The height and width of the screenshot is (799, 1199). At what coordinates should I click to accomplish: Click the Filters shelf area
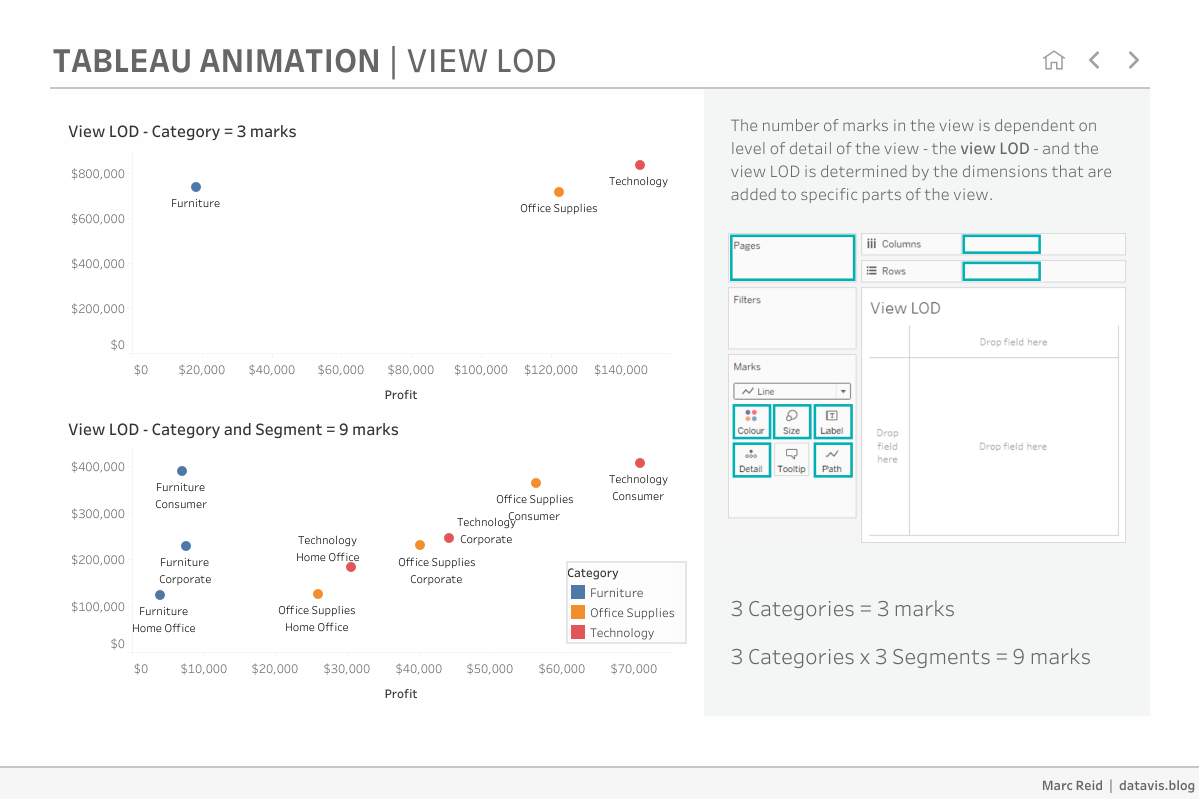pos(792,320)
